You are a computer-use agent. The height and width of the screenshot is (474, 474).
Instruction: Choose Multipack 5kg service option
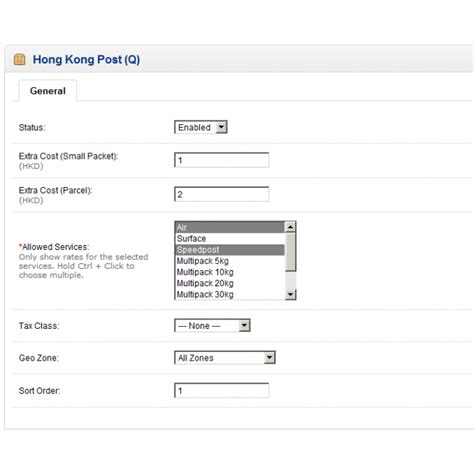(x=230, y=261)
